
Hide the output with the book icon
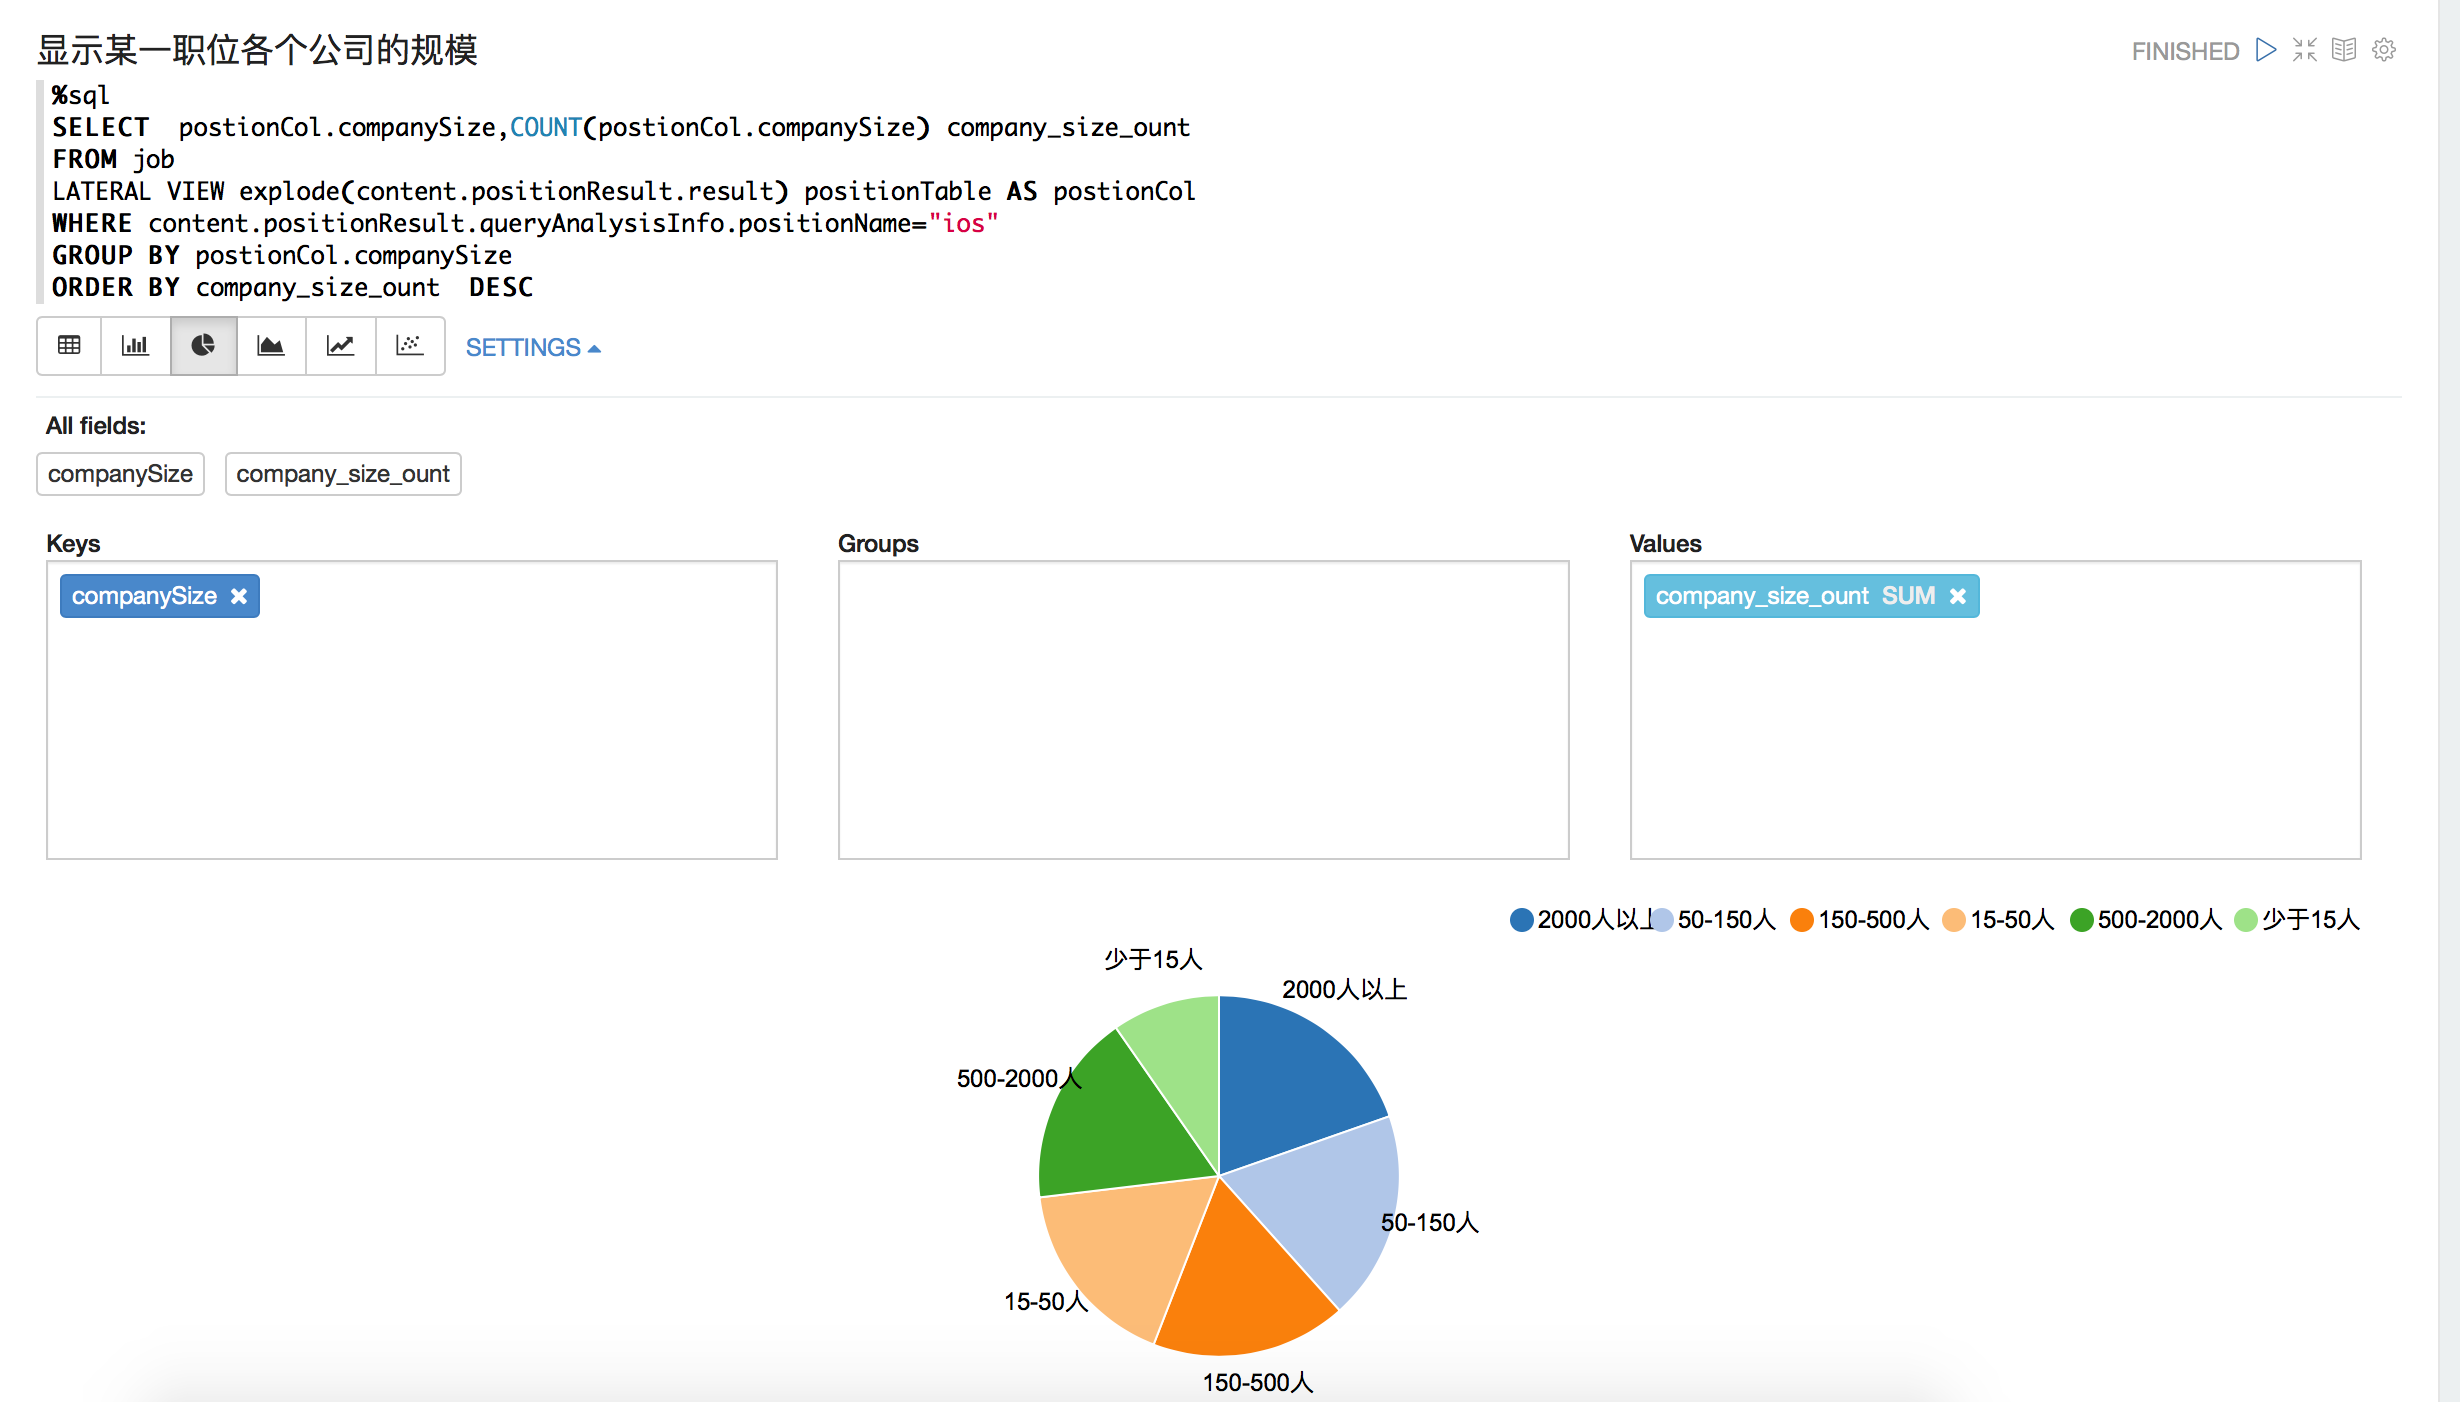2344,50
